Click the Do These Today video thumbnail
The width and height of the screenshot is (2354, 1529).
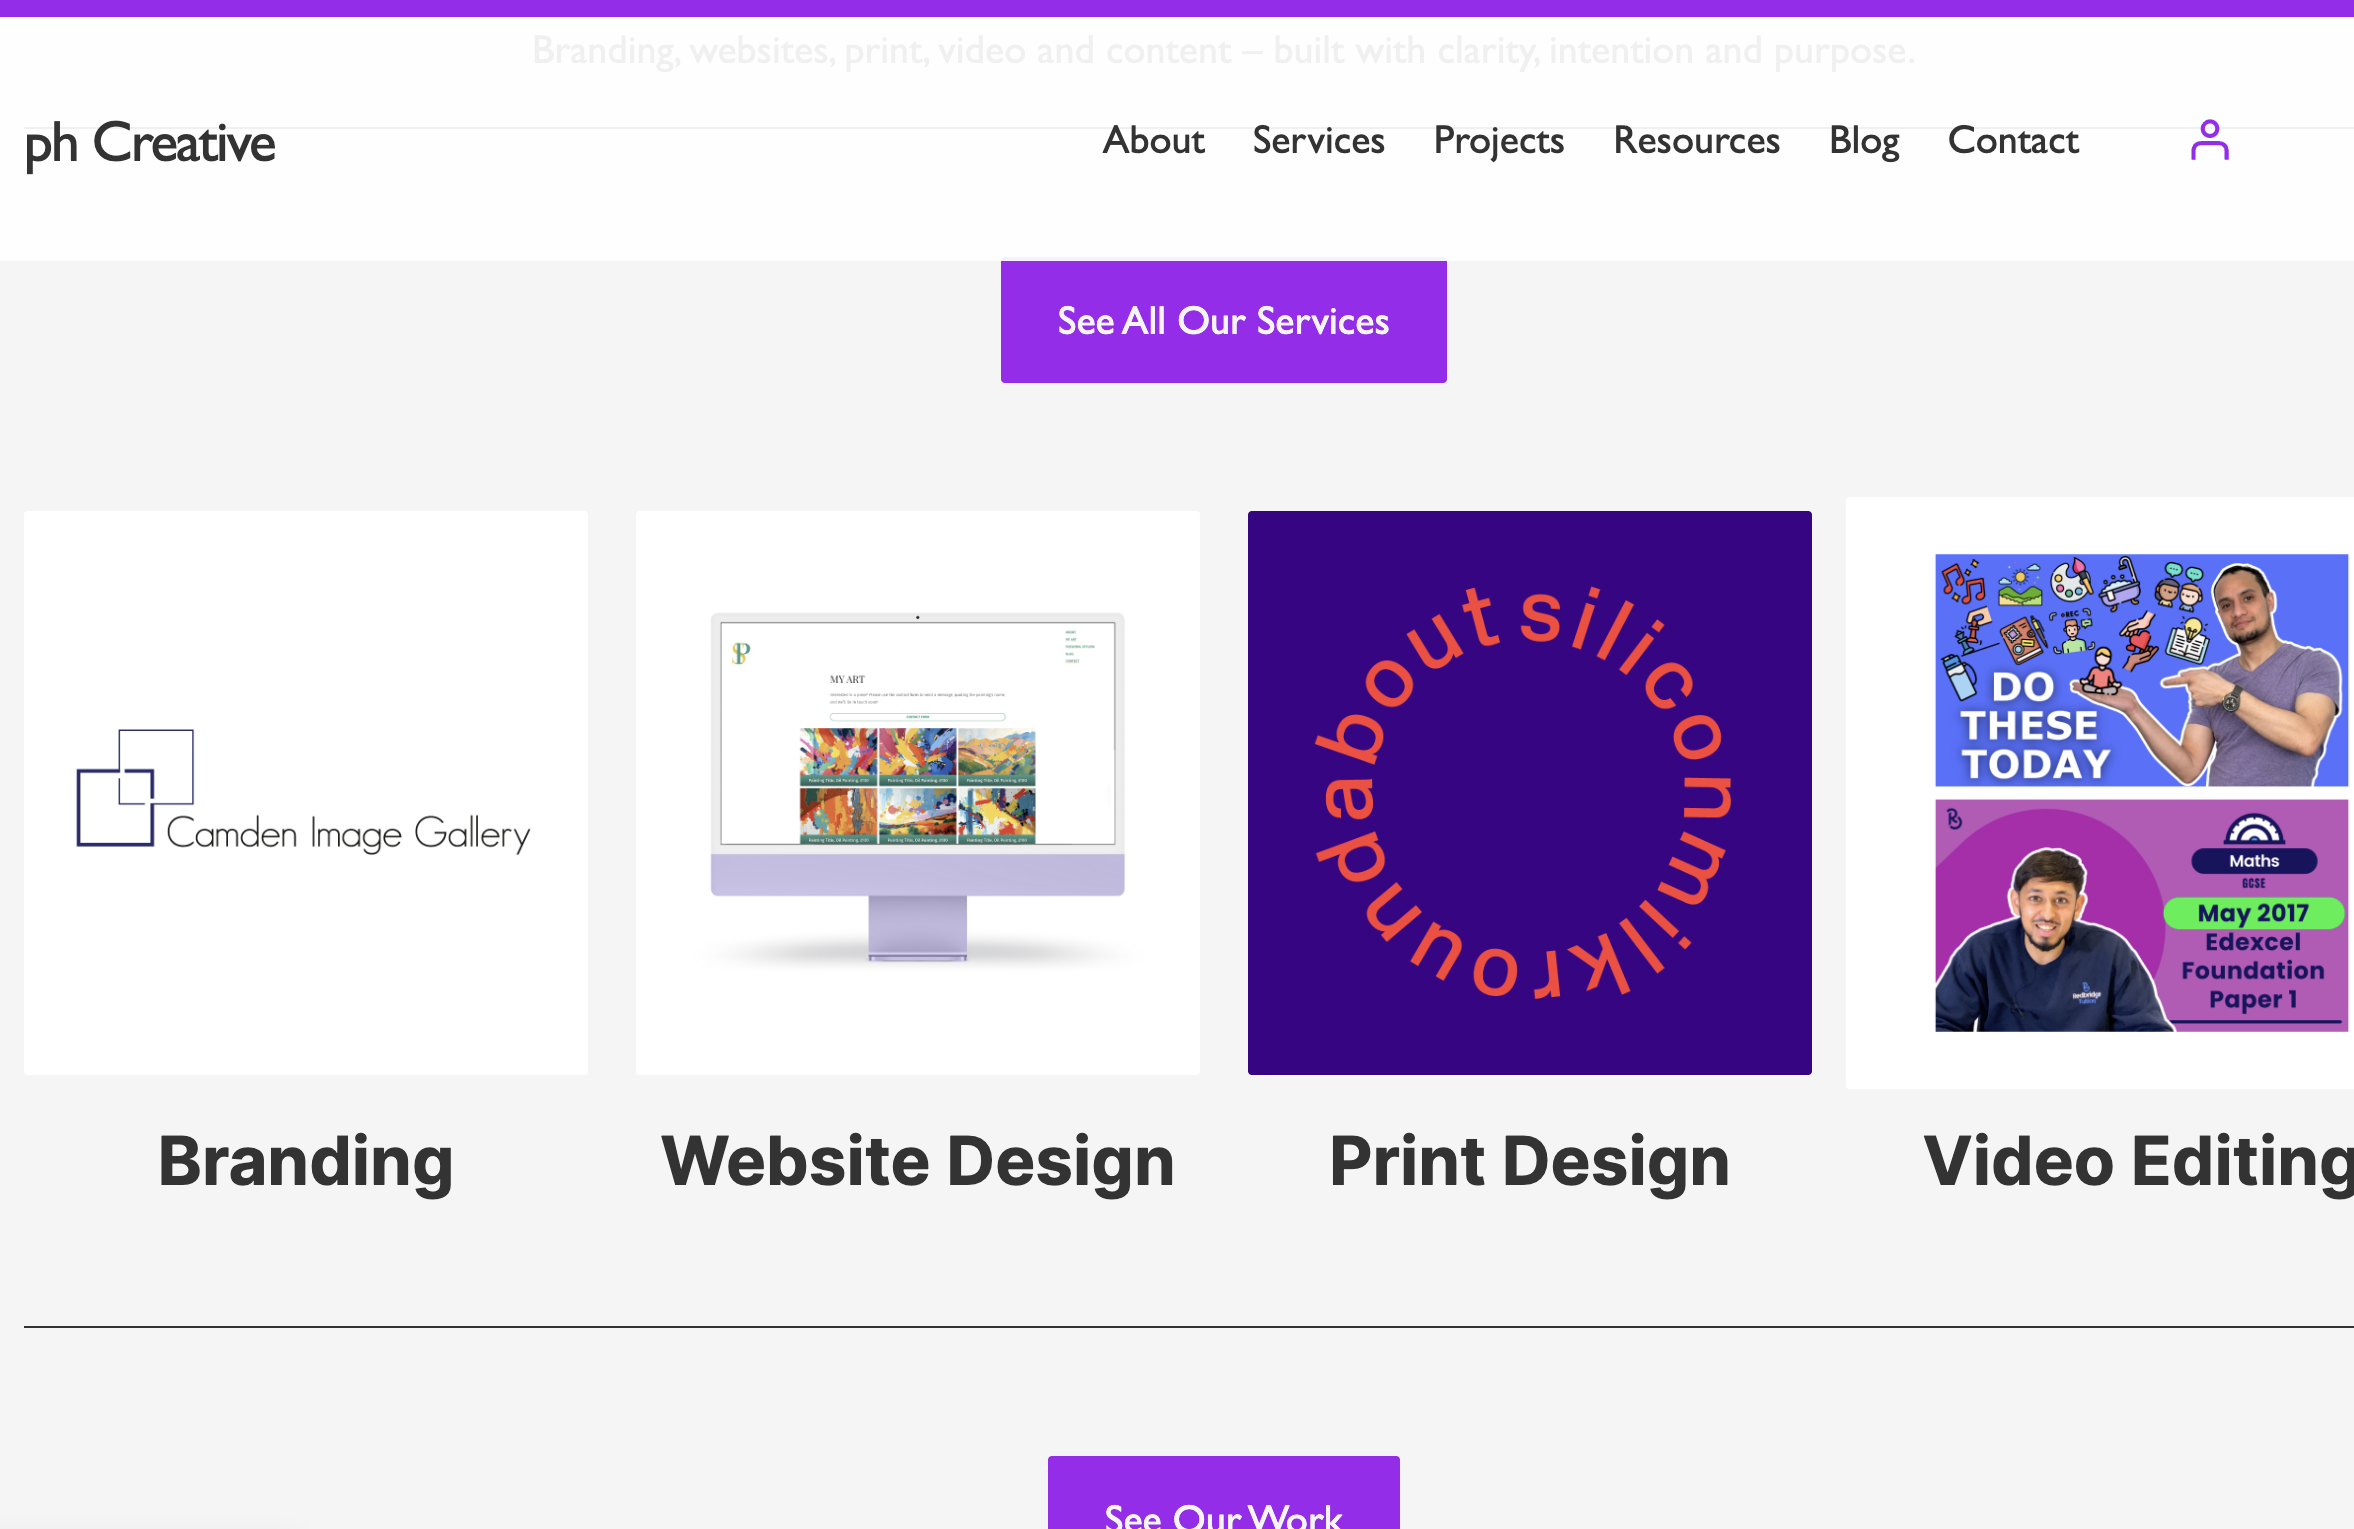click(x=2140, y=670)
